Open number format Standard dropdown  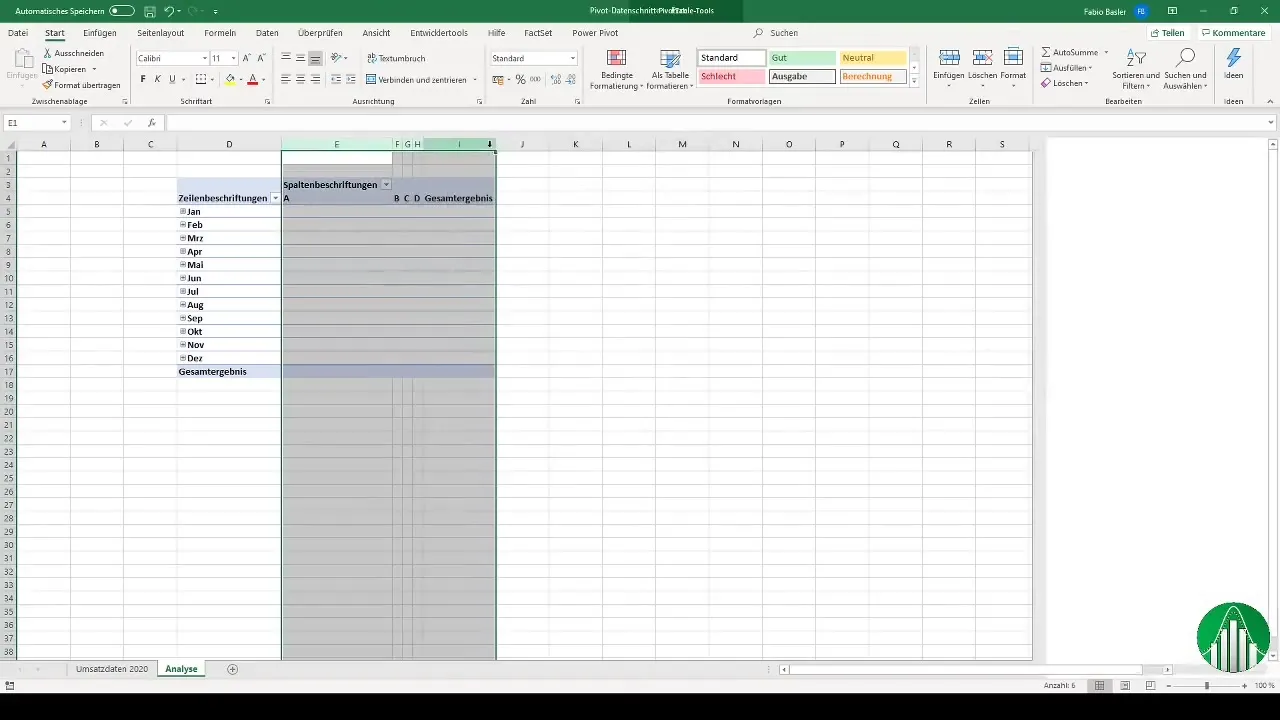573,58
